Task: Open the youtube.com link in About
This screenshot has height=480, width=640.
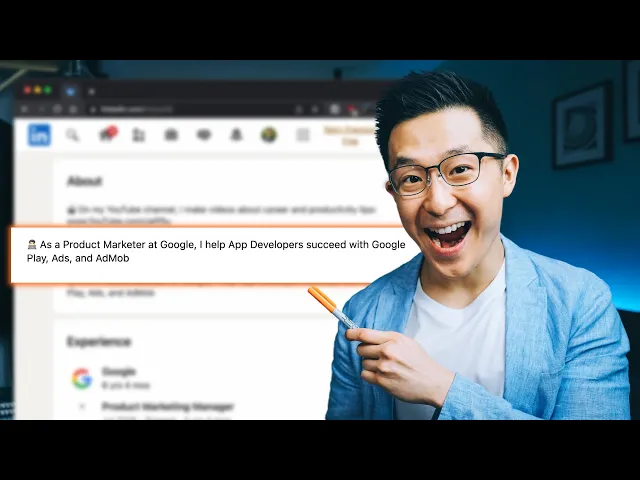Action: point(119,221)
